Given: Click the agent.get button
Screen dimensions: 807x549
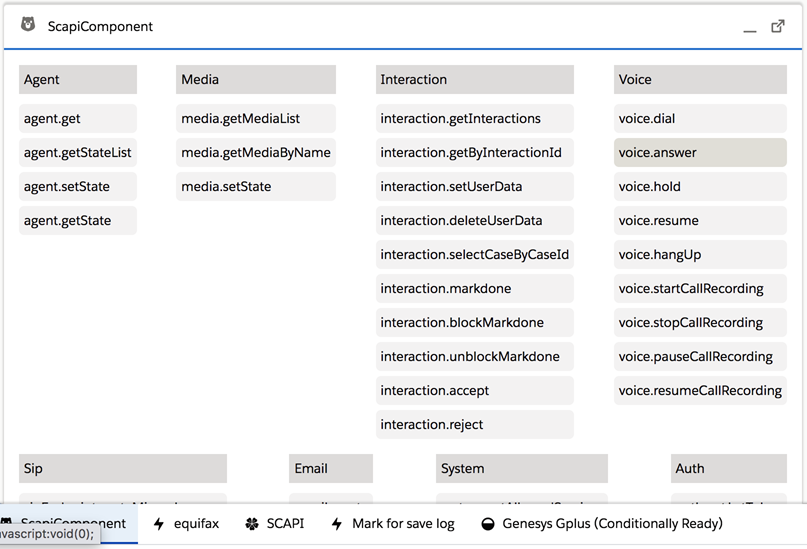Looking at the screenshot, I should pyautogui.click(x=77, y=119).
